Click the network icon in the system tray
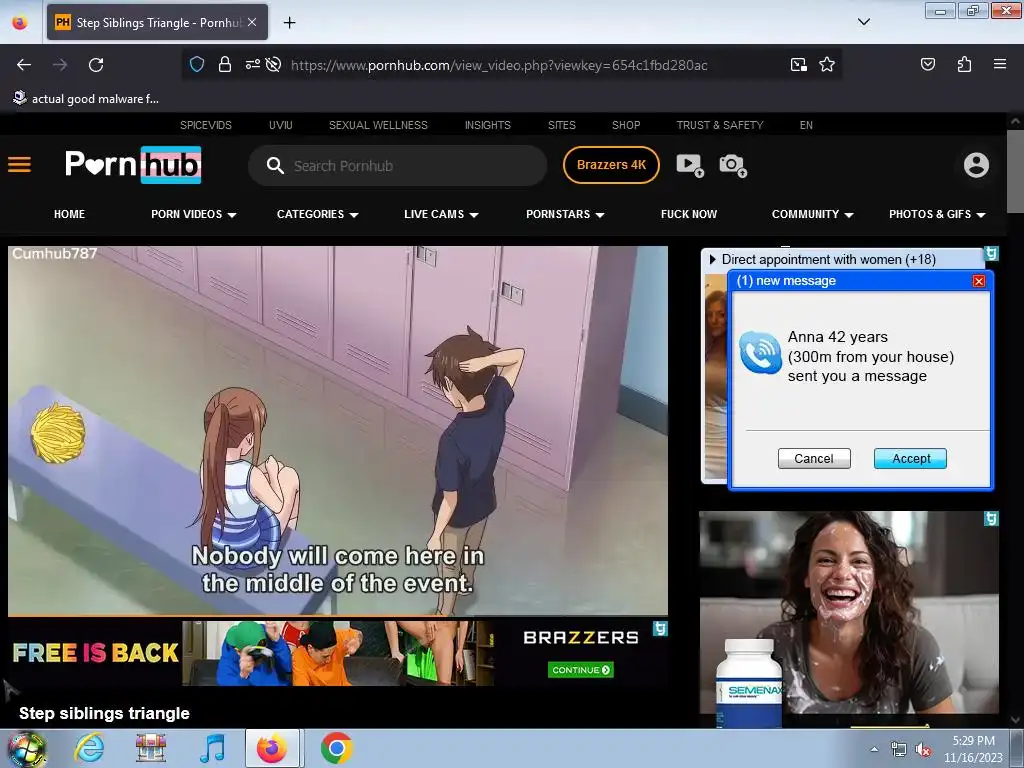 [x=898, y=750]
